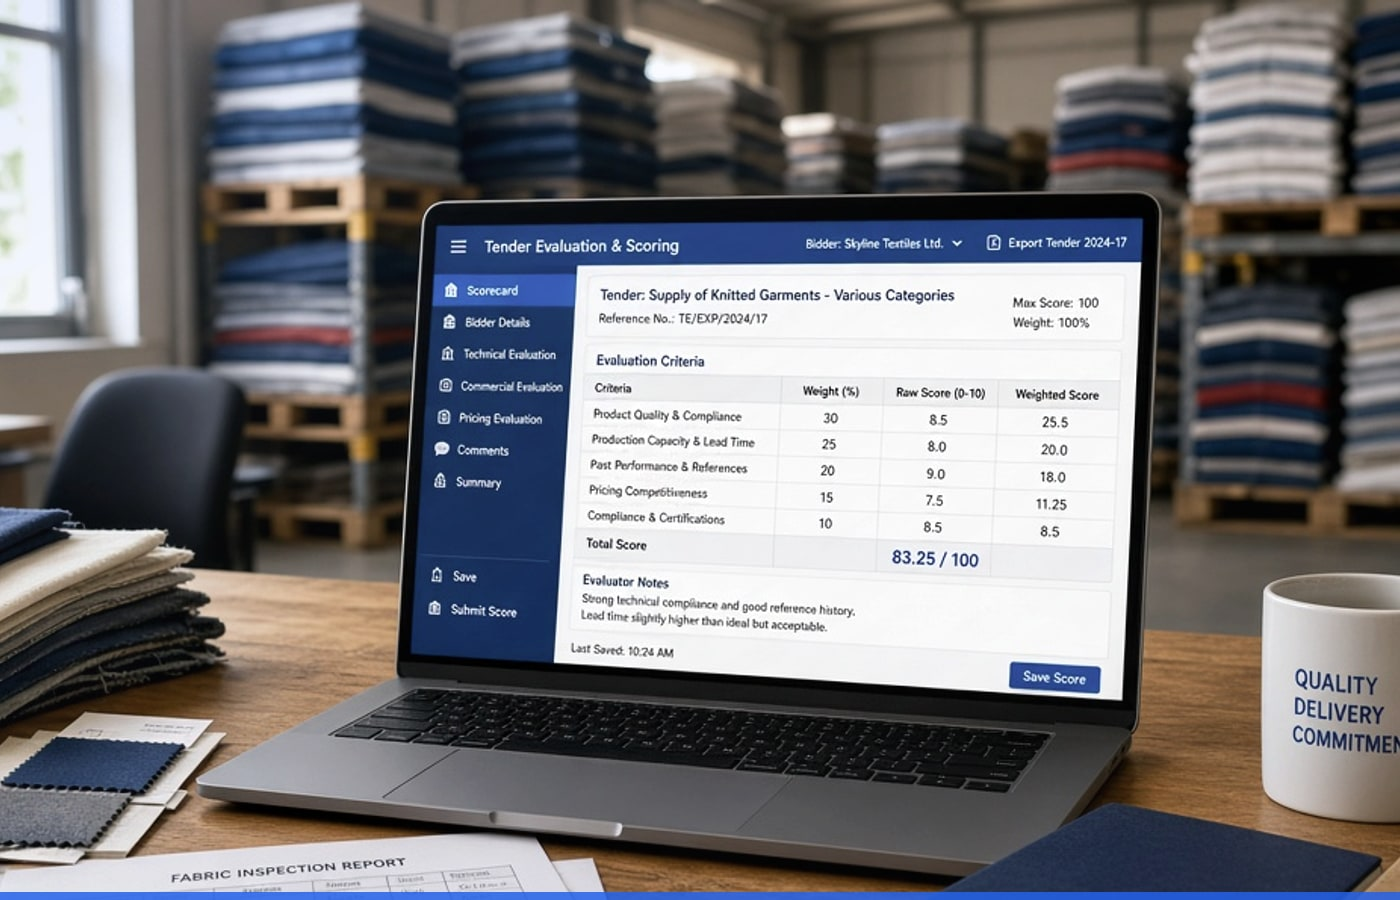1400x900 pixels.
Task: Switch to Commercial Evaluation section
Action: click(x=511, y=386)
